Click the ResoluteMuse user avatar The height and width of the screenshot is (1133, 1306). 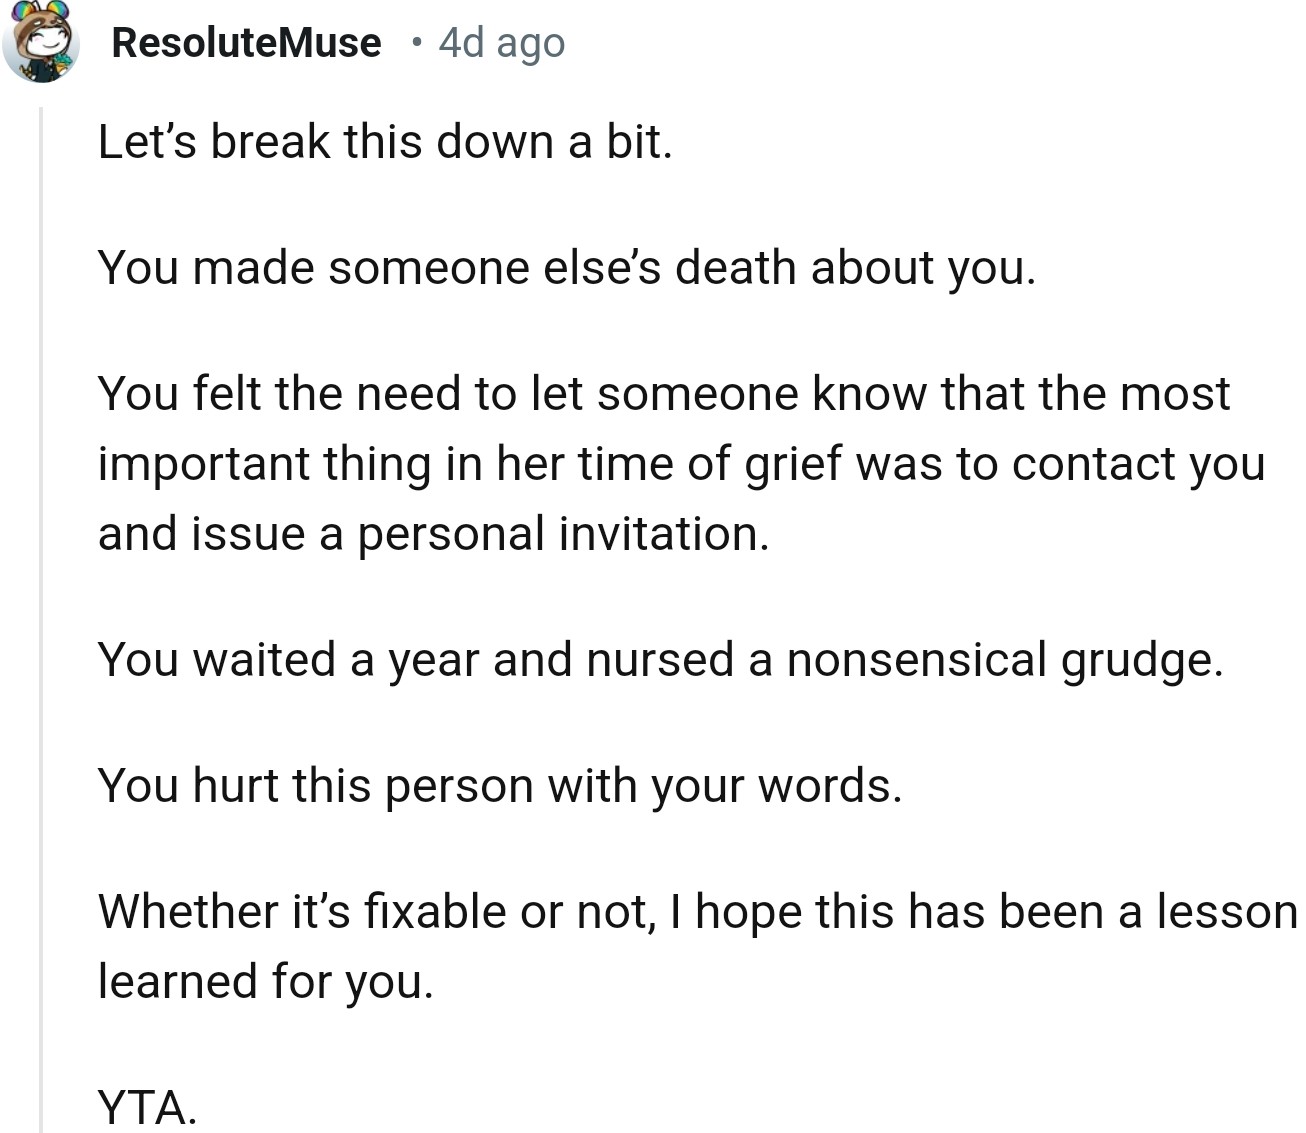41,42
